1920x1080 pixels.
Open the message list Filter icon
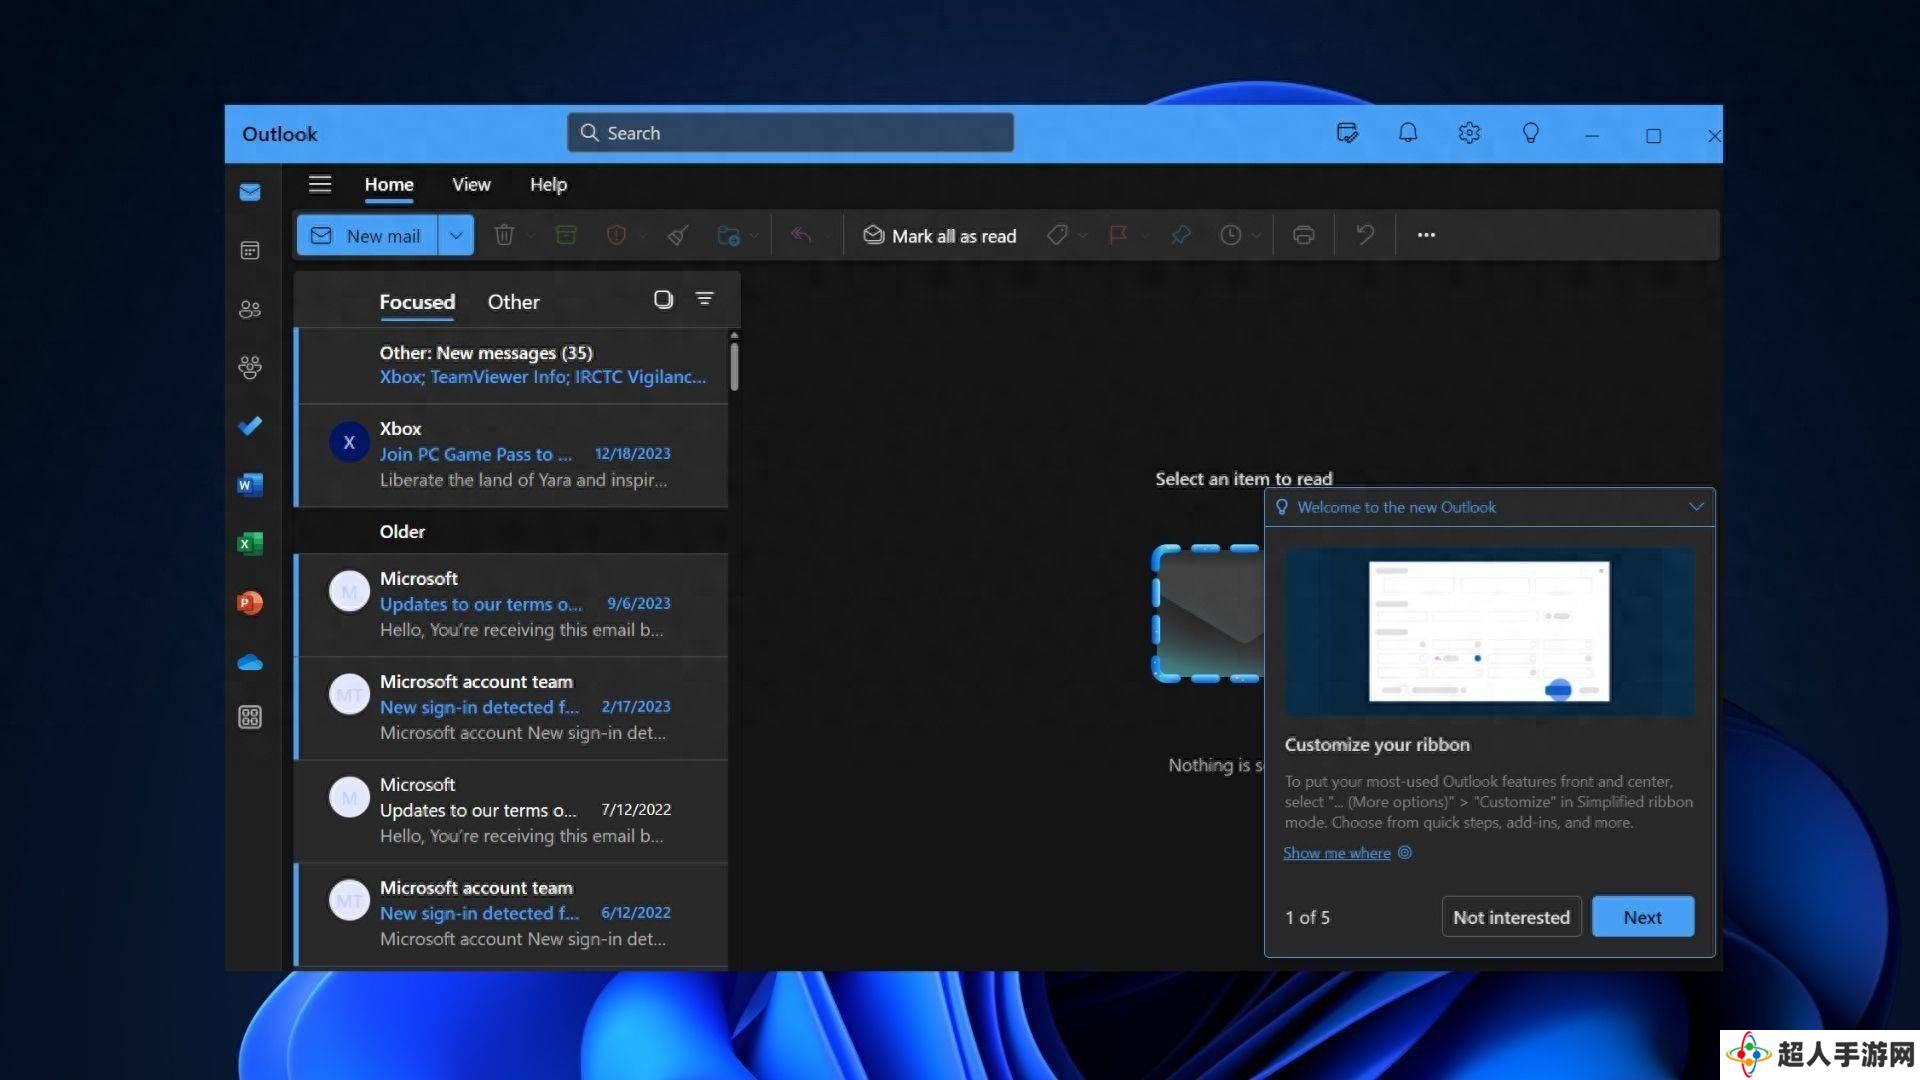[x=705, y=299]
